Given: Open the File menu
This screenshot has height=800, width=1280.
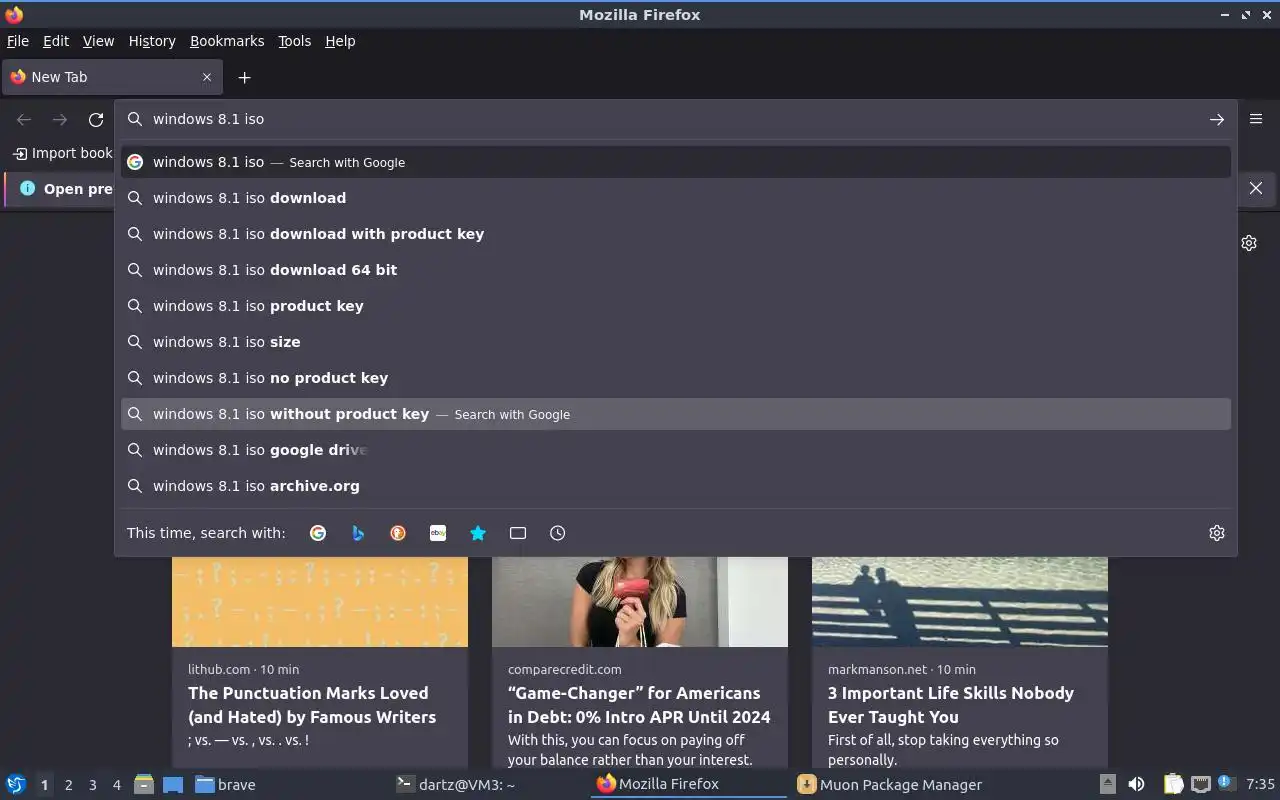Looking at the screenshot, I should (x=18, y=41).
